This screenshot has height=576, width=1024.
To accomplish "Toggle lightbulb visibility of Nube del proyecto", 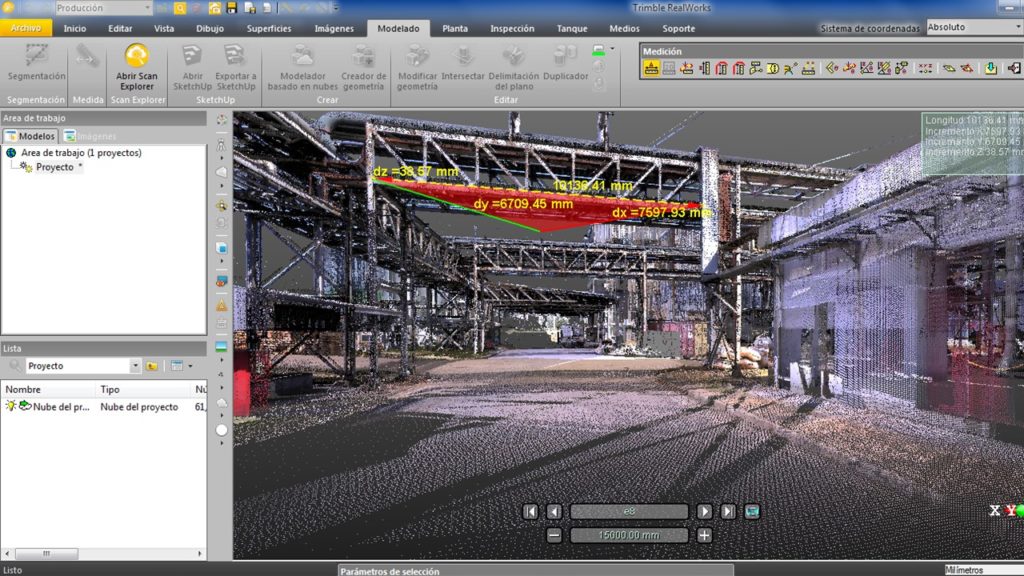I will tap(11, 407).
